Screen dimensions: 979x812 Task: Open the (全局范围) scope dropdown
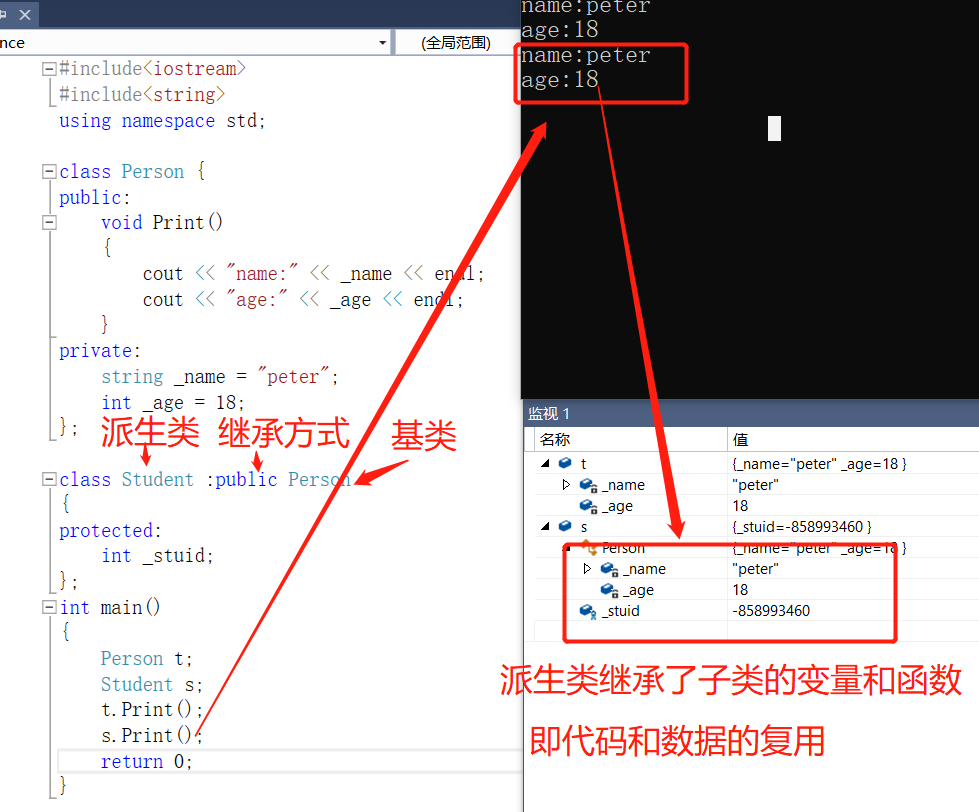[457, 43]
